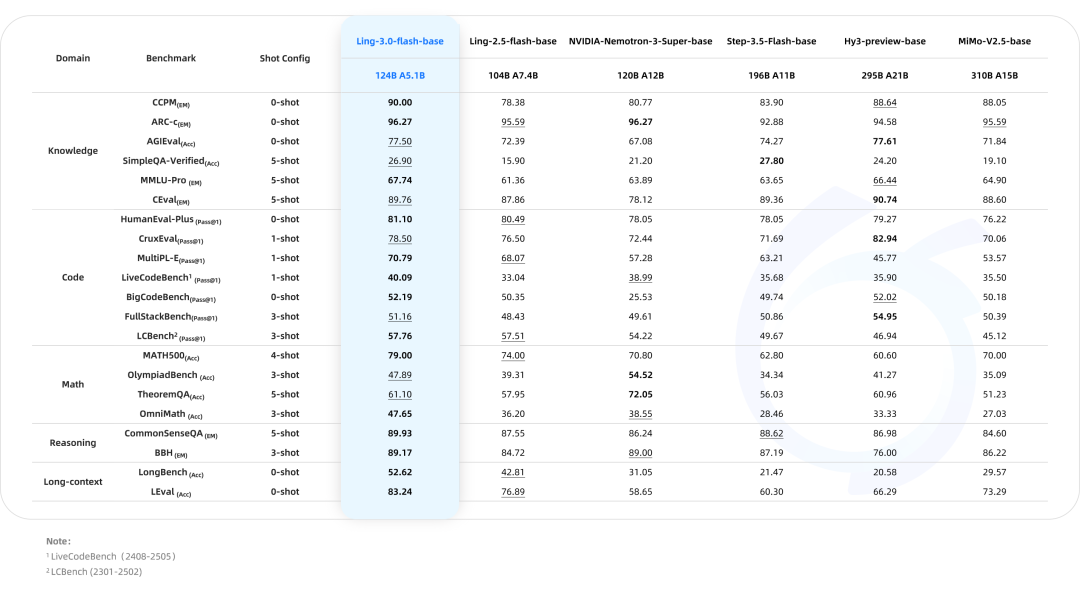Select the Ling-2.5-flash-base column header
Screen dimensions: 1080x589
[x=512, y=41]
